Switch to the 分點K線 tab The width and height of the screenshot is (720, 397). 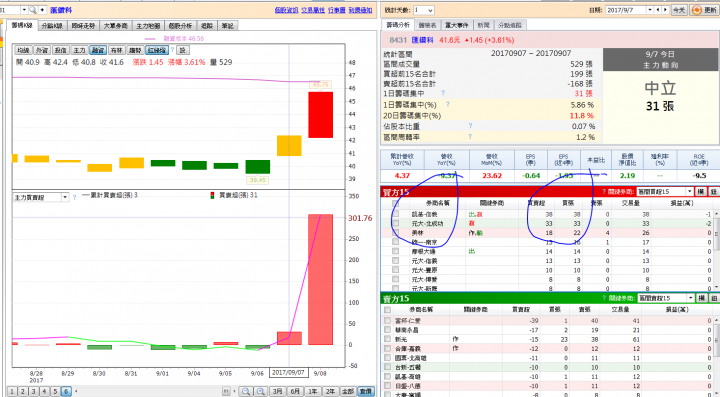pyautogui.click(x=52, y=26)
